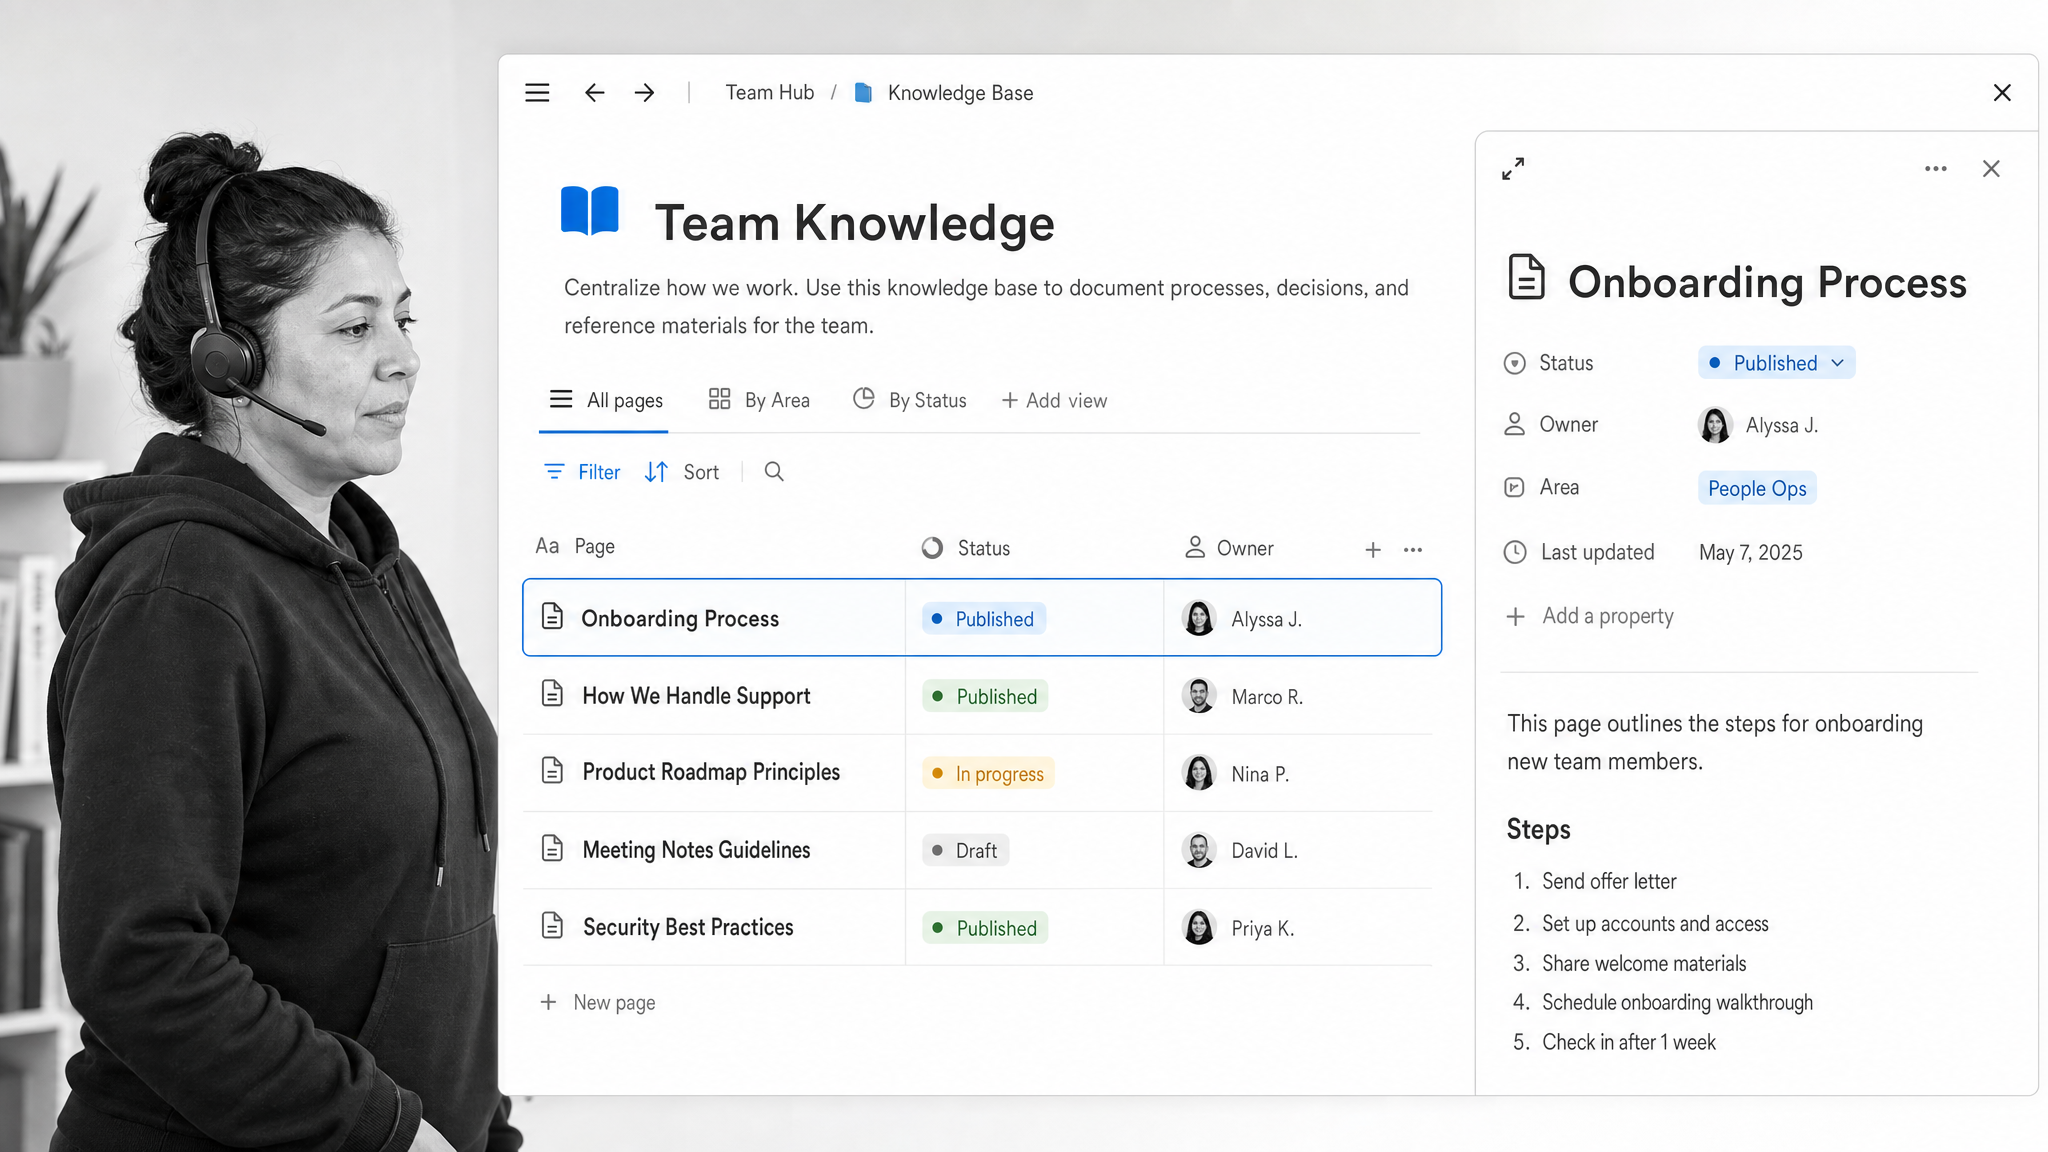Click the page icon on Meeting Notes Guidelines row
The image size is (2048, 1152).
point(552,848)
